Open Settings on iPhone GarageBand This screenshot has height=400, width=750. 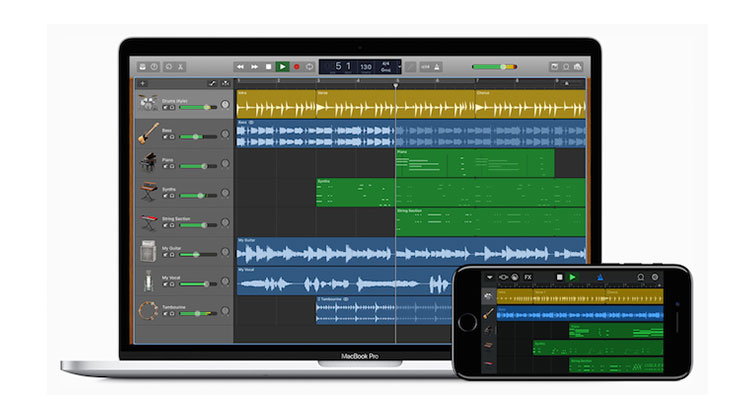(655, 277)
